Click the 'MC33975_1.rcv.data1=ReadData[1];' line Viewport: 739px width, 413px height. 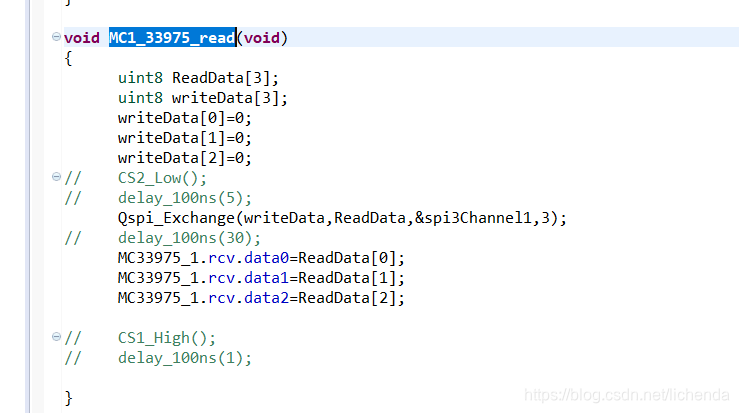coord(261,278)
